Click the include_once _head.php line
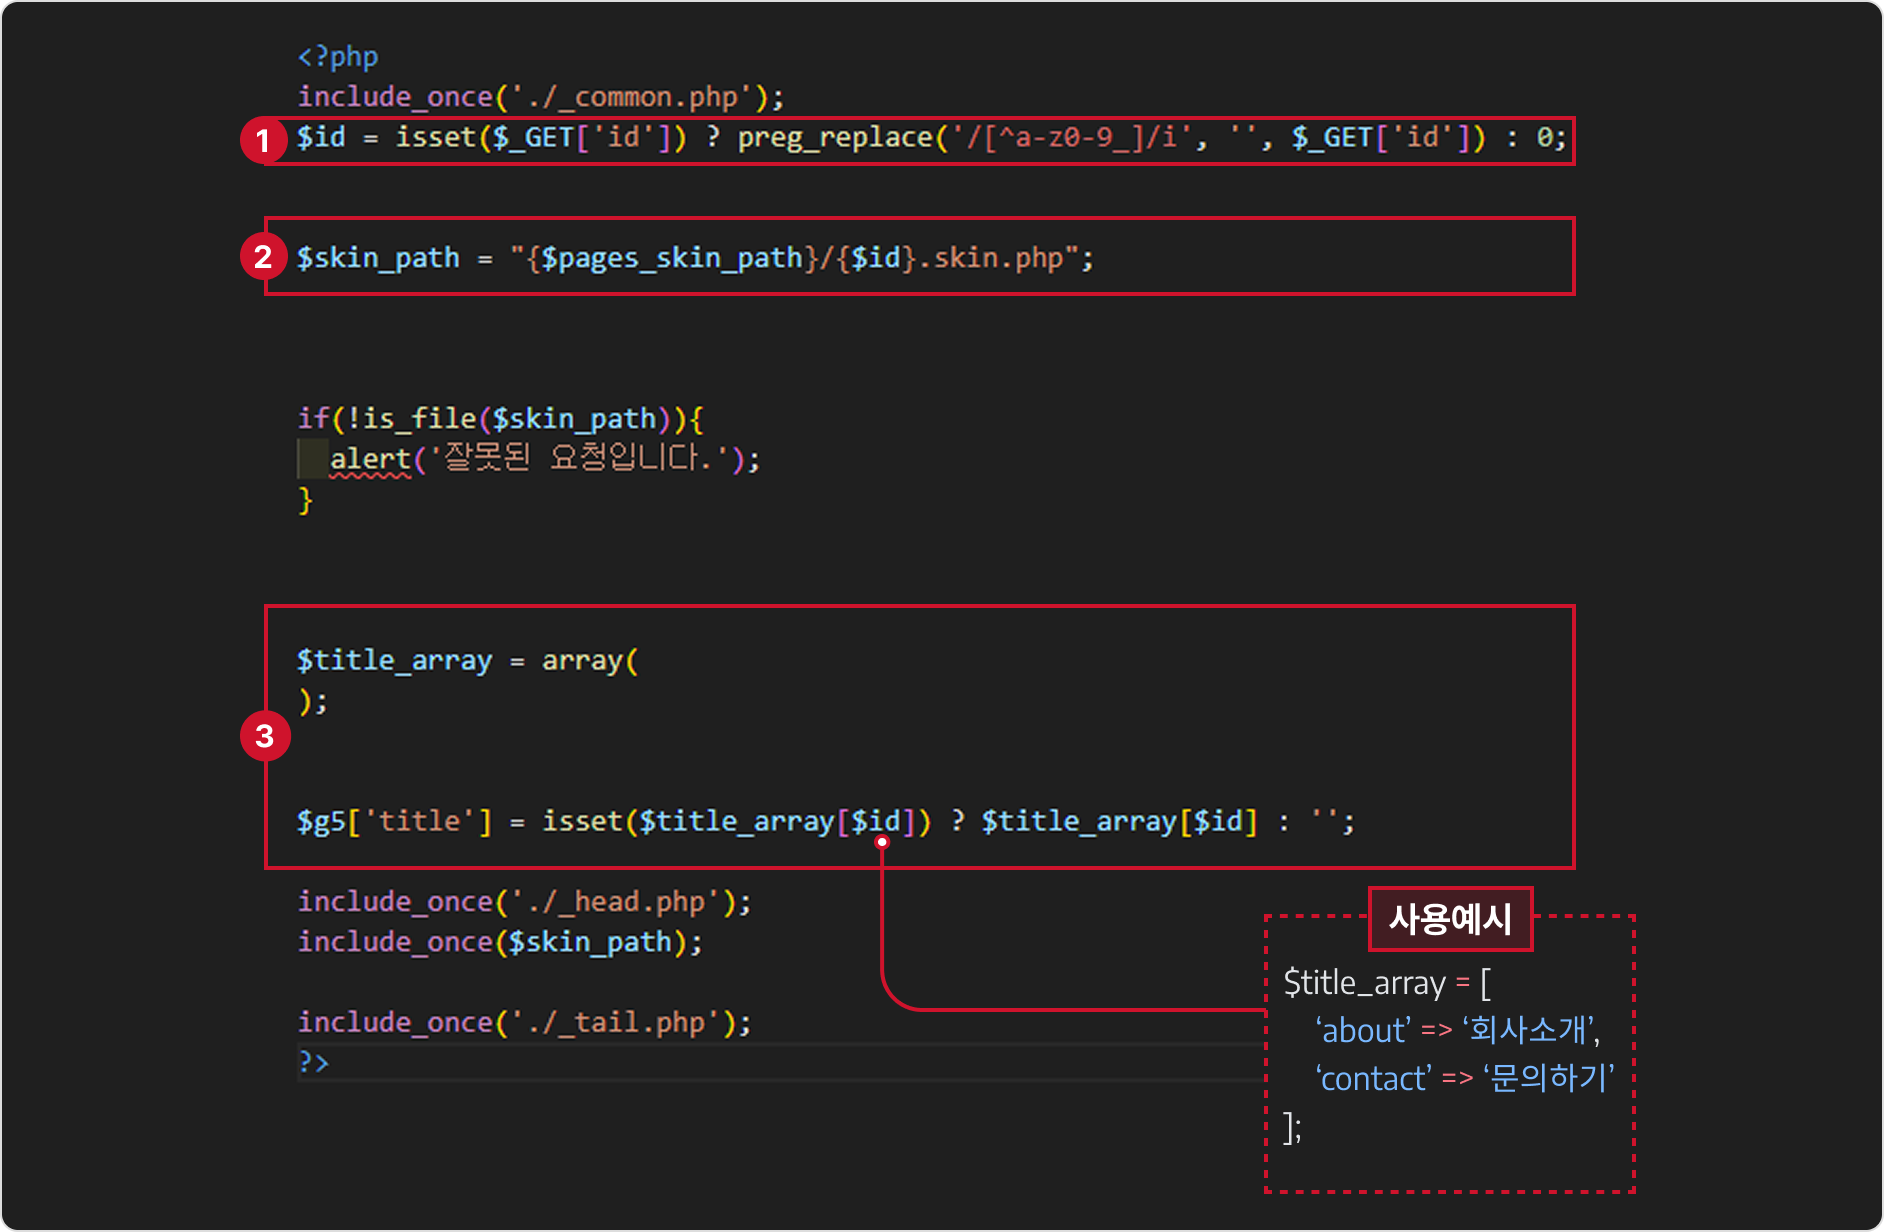The height and width of the screenshot is (1232, 1884). pyautogui.click(x=524, y=902)
